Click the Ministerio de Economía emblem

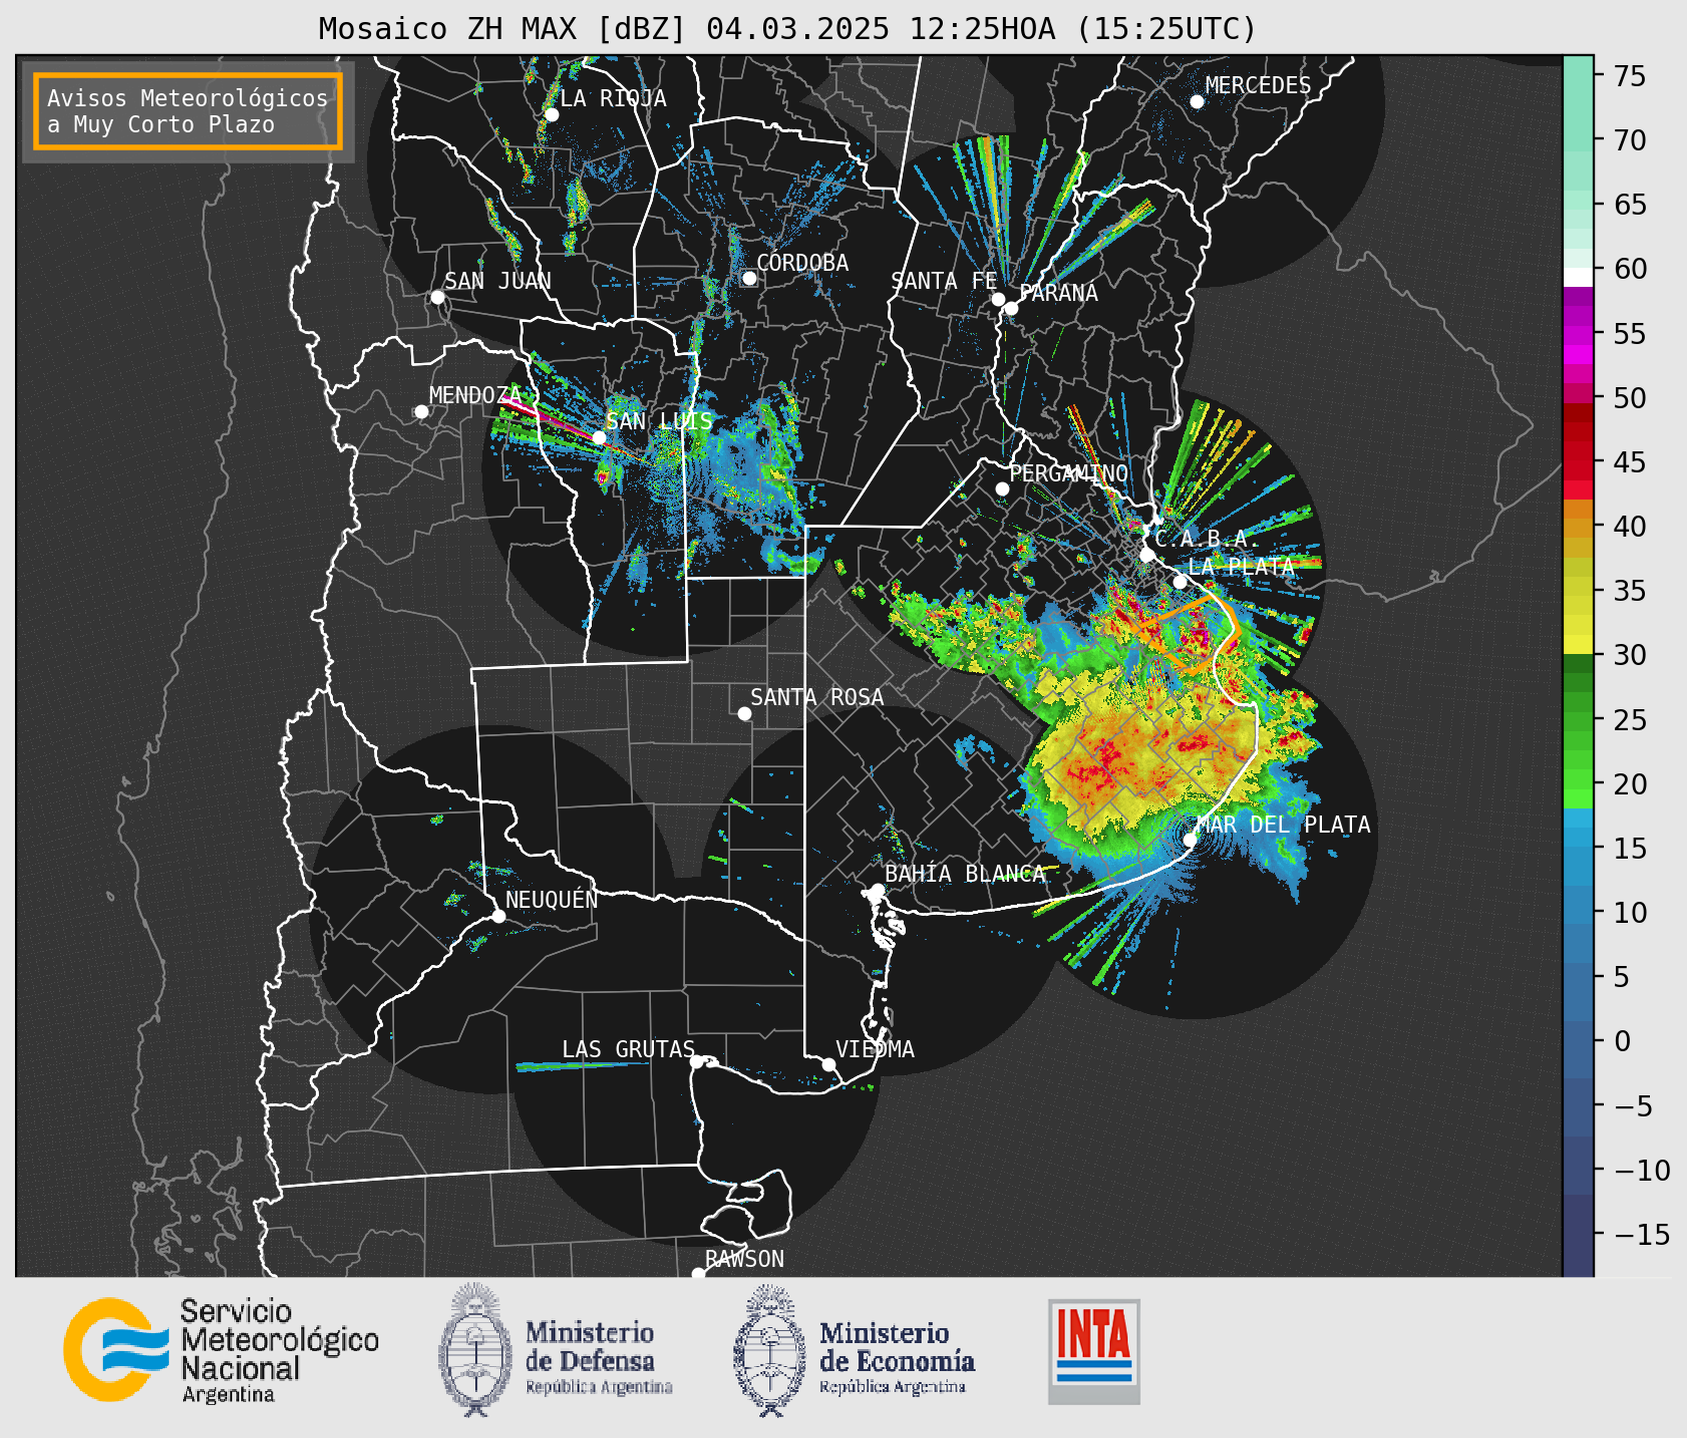pos(770,1350)
